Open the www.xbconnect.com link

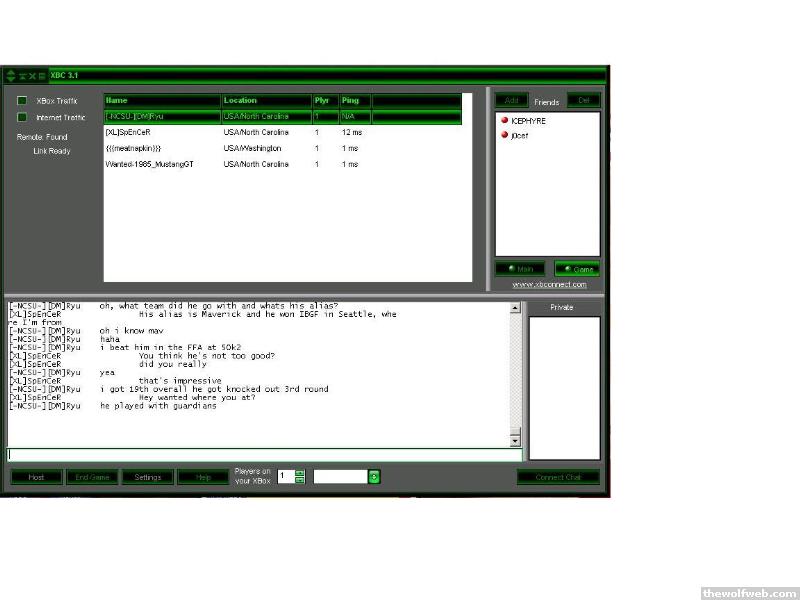pyautogui.click(x=549, y=285)
